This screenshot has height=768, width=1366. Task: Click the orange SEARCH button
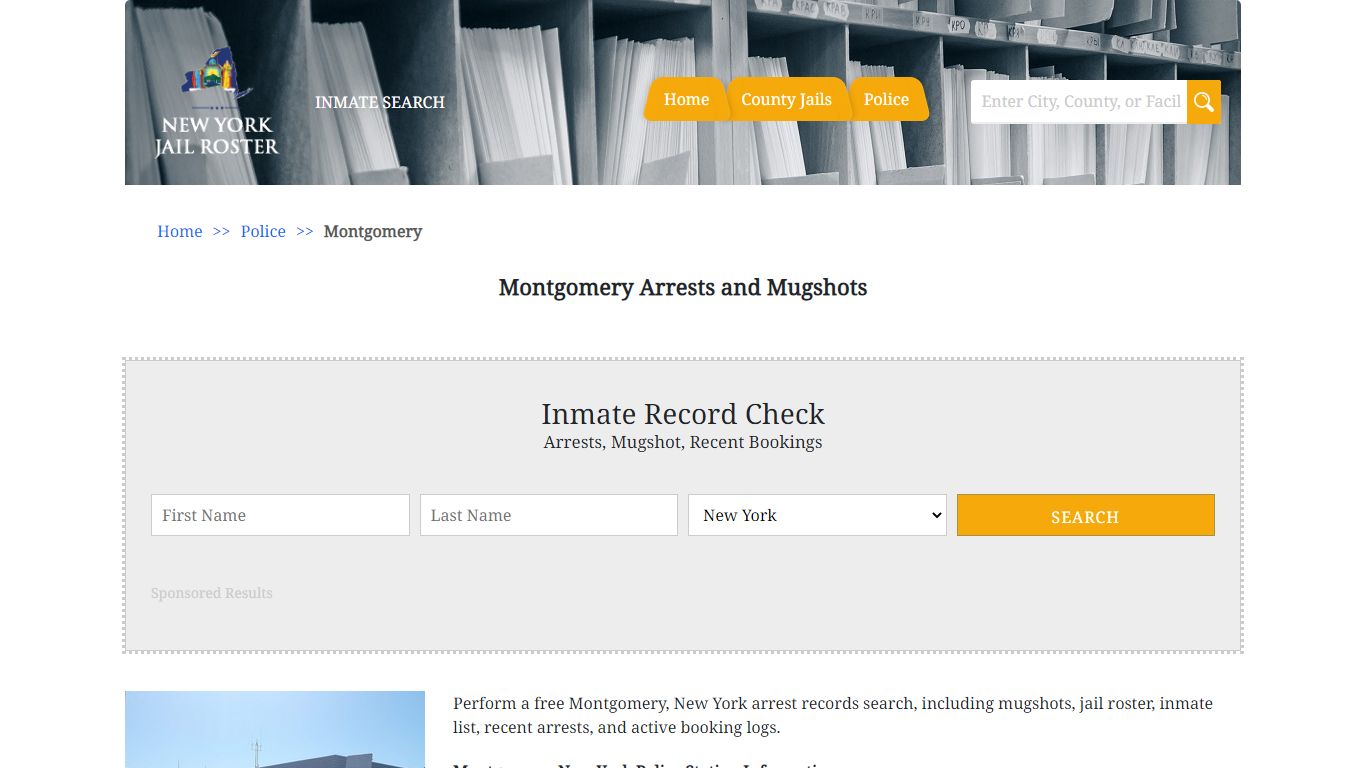point(1086,515)
